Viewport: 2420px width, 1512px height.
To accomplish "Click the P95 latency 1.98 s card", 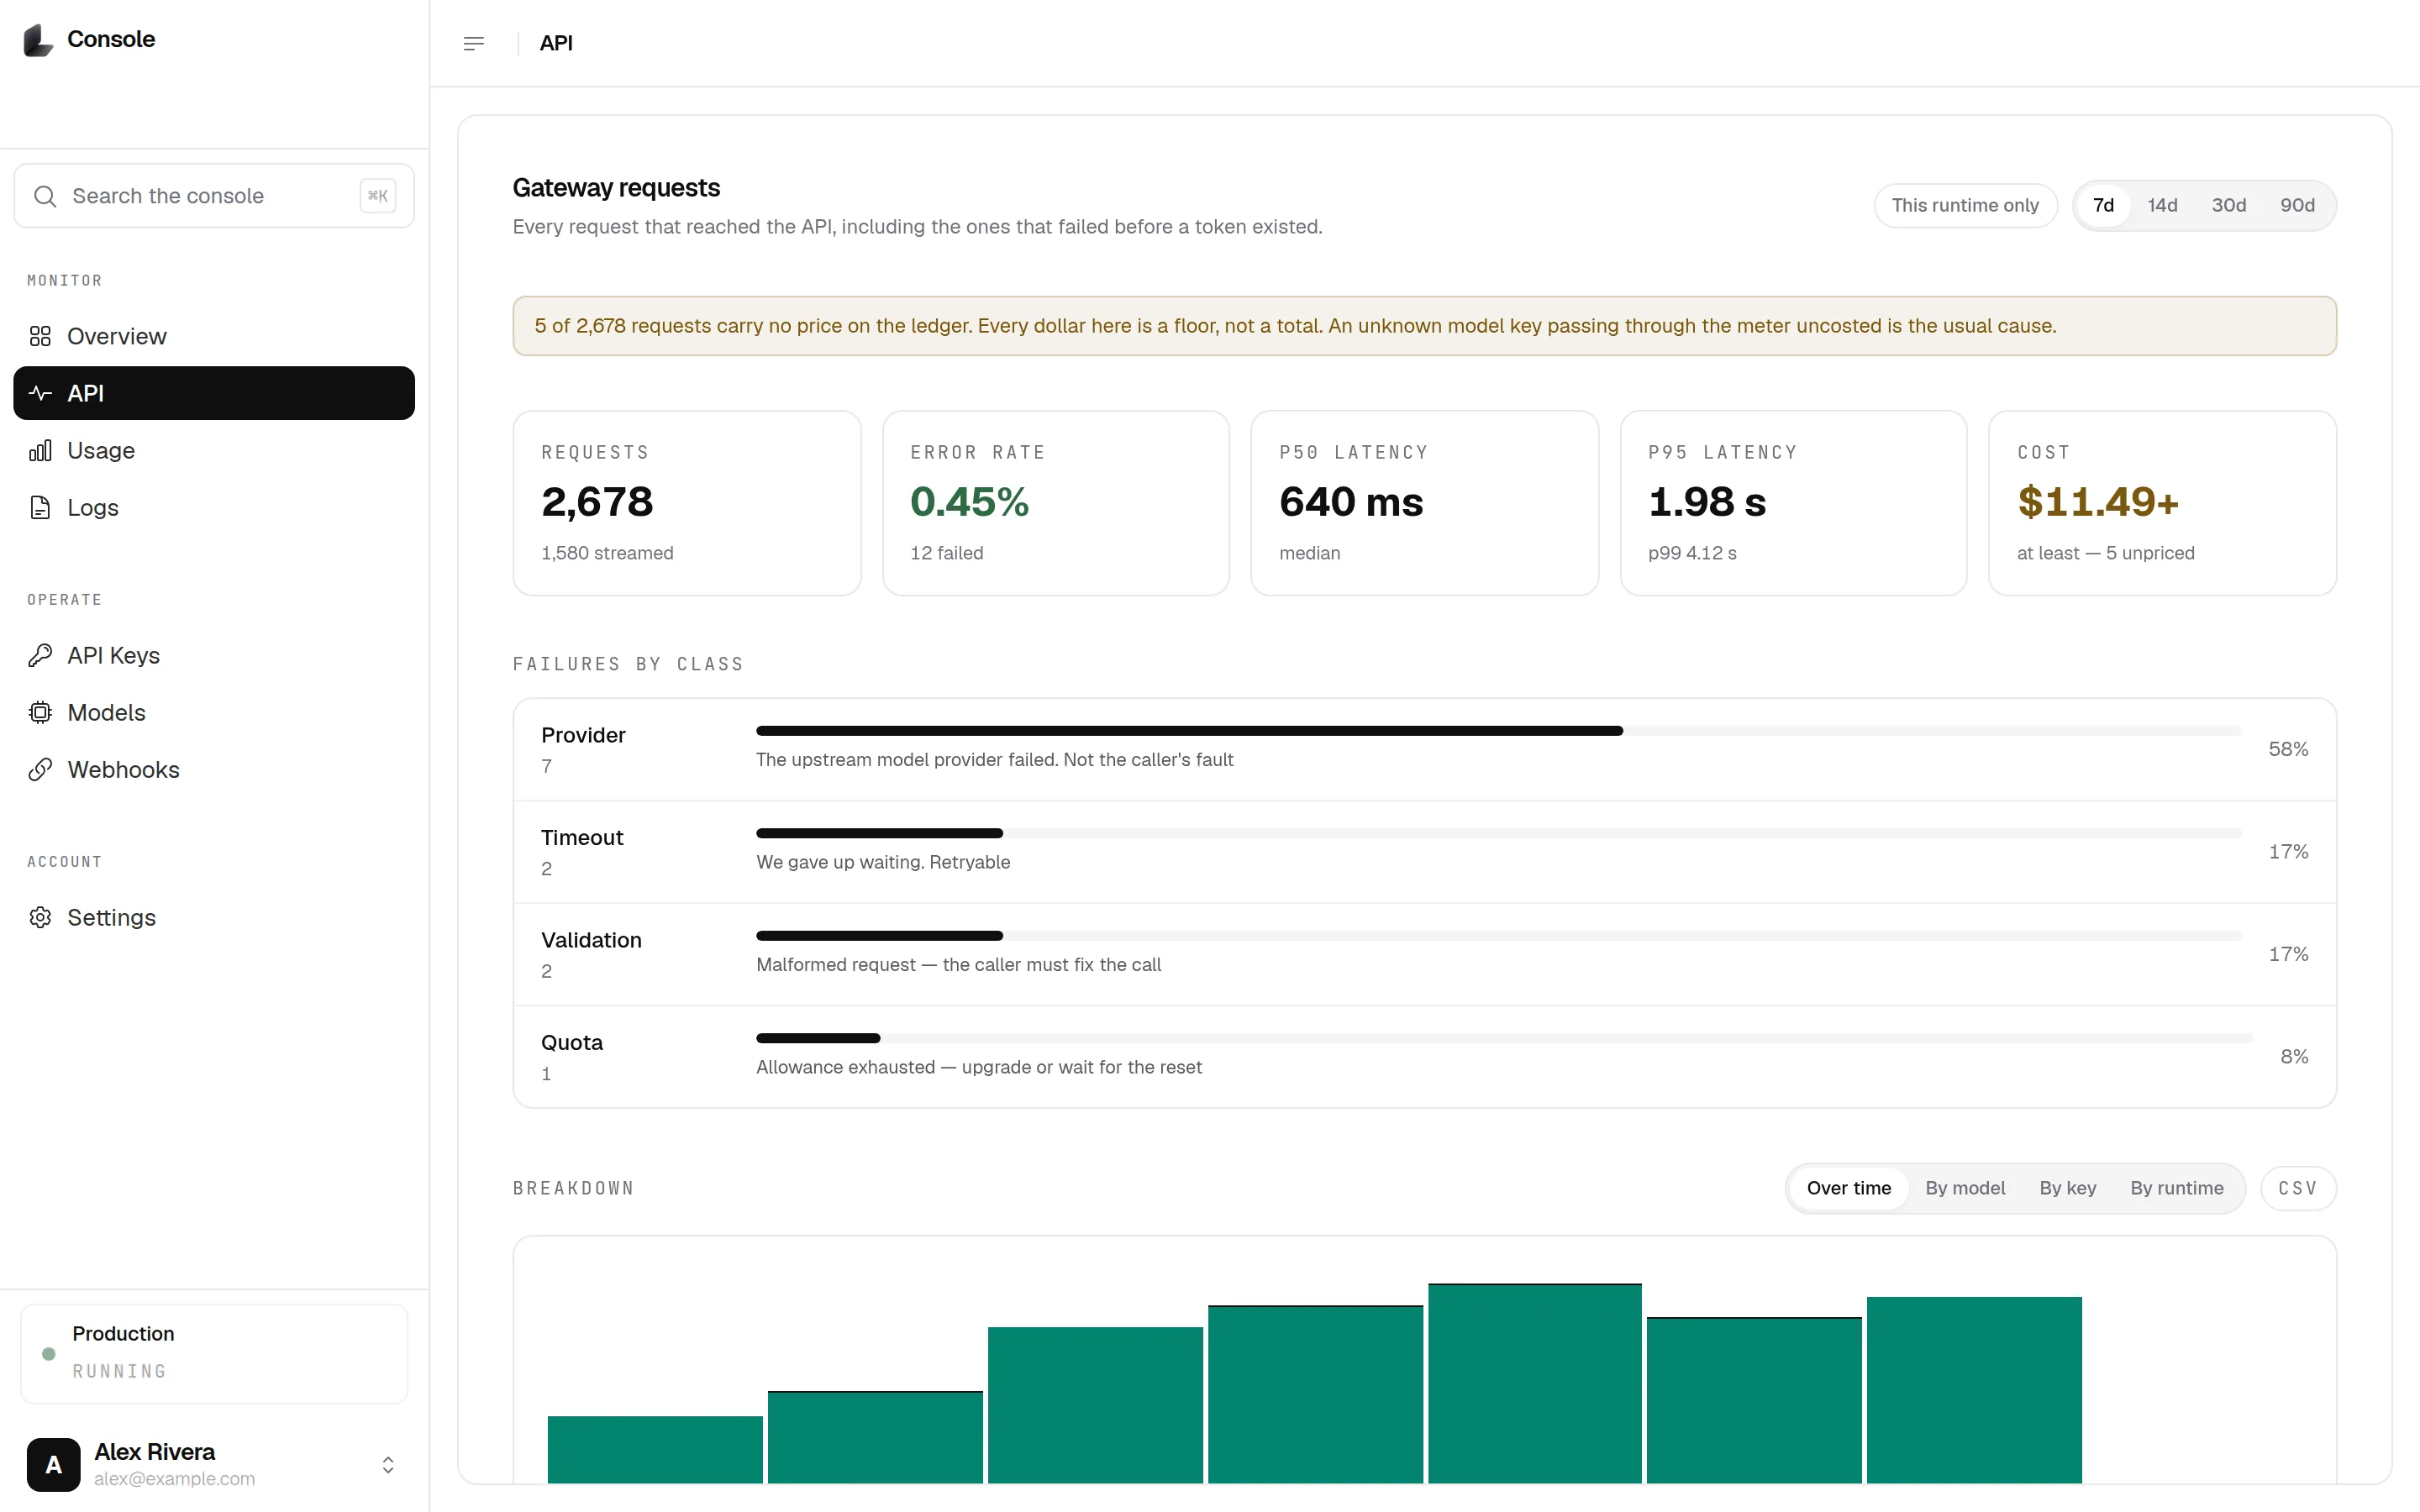I will [1793, 503].
